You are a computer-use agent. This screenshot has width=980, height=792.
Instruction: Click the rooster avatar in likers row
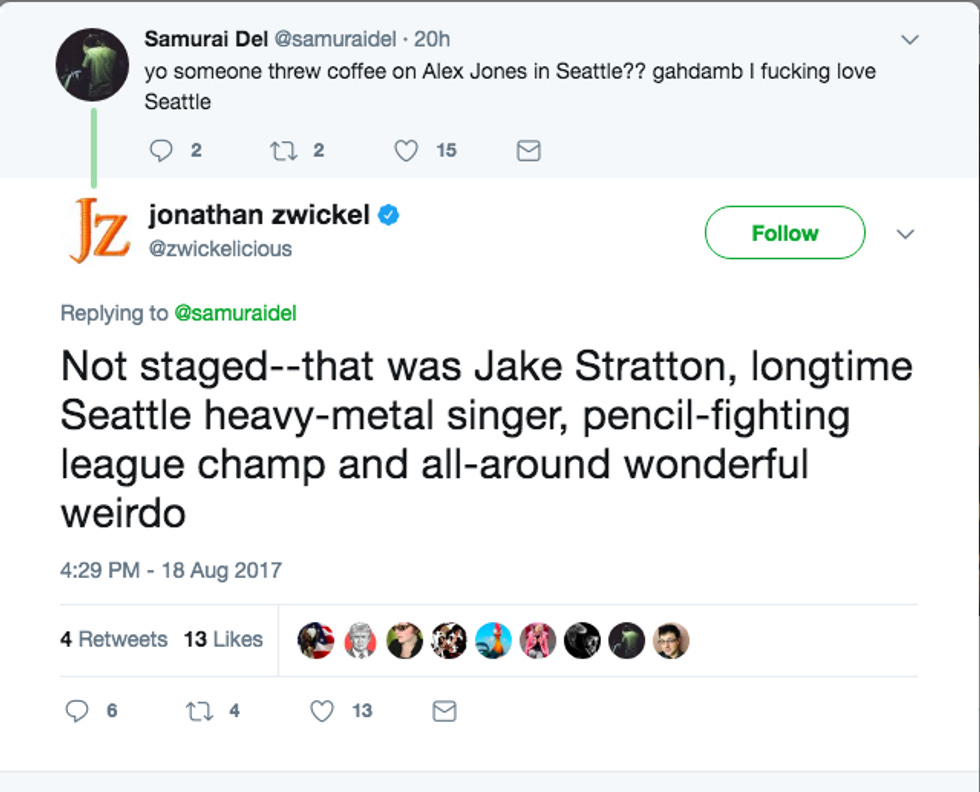pos(493,641)
